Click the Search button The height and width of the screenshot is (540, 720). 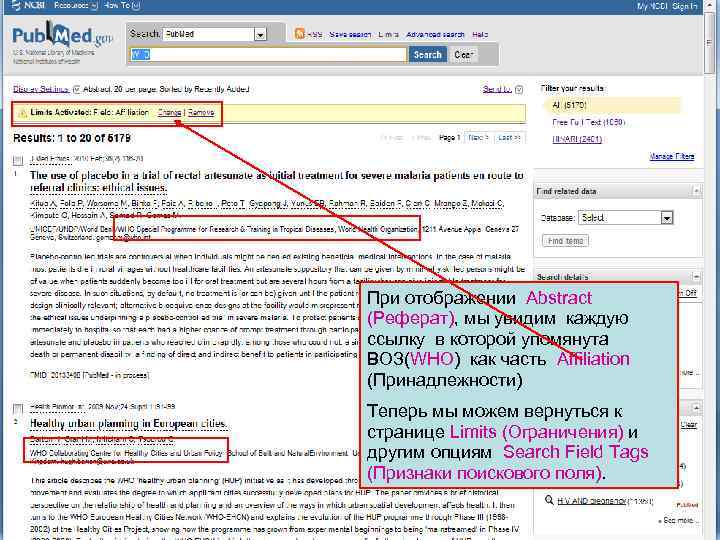(428, 55)
